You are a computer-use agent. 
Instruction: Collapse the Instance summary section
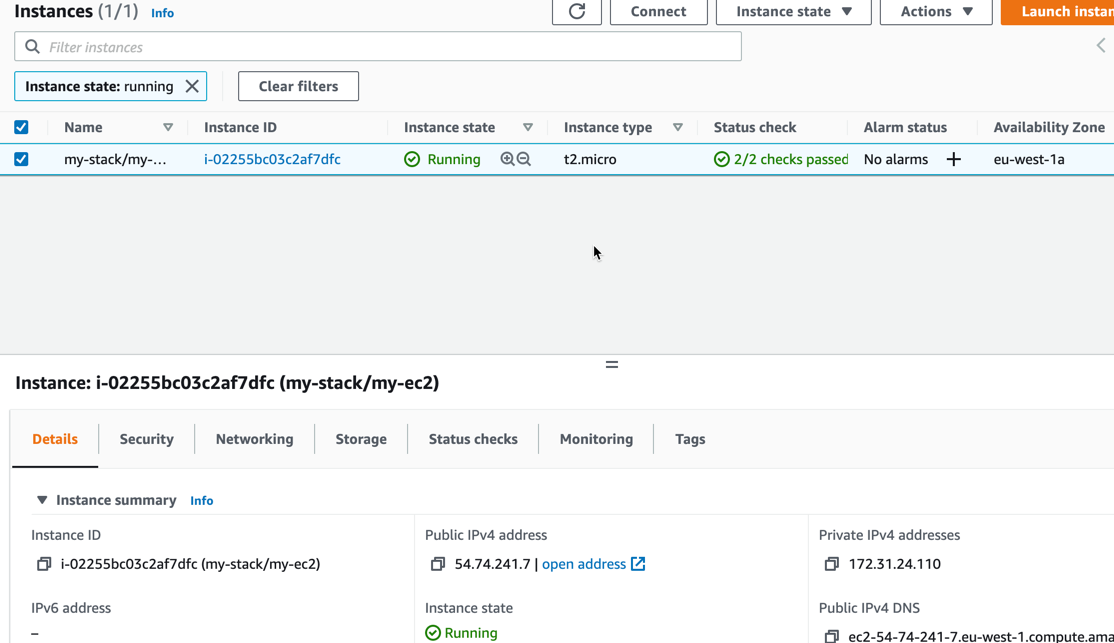click(x=42, y=500)
